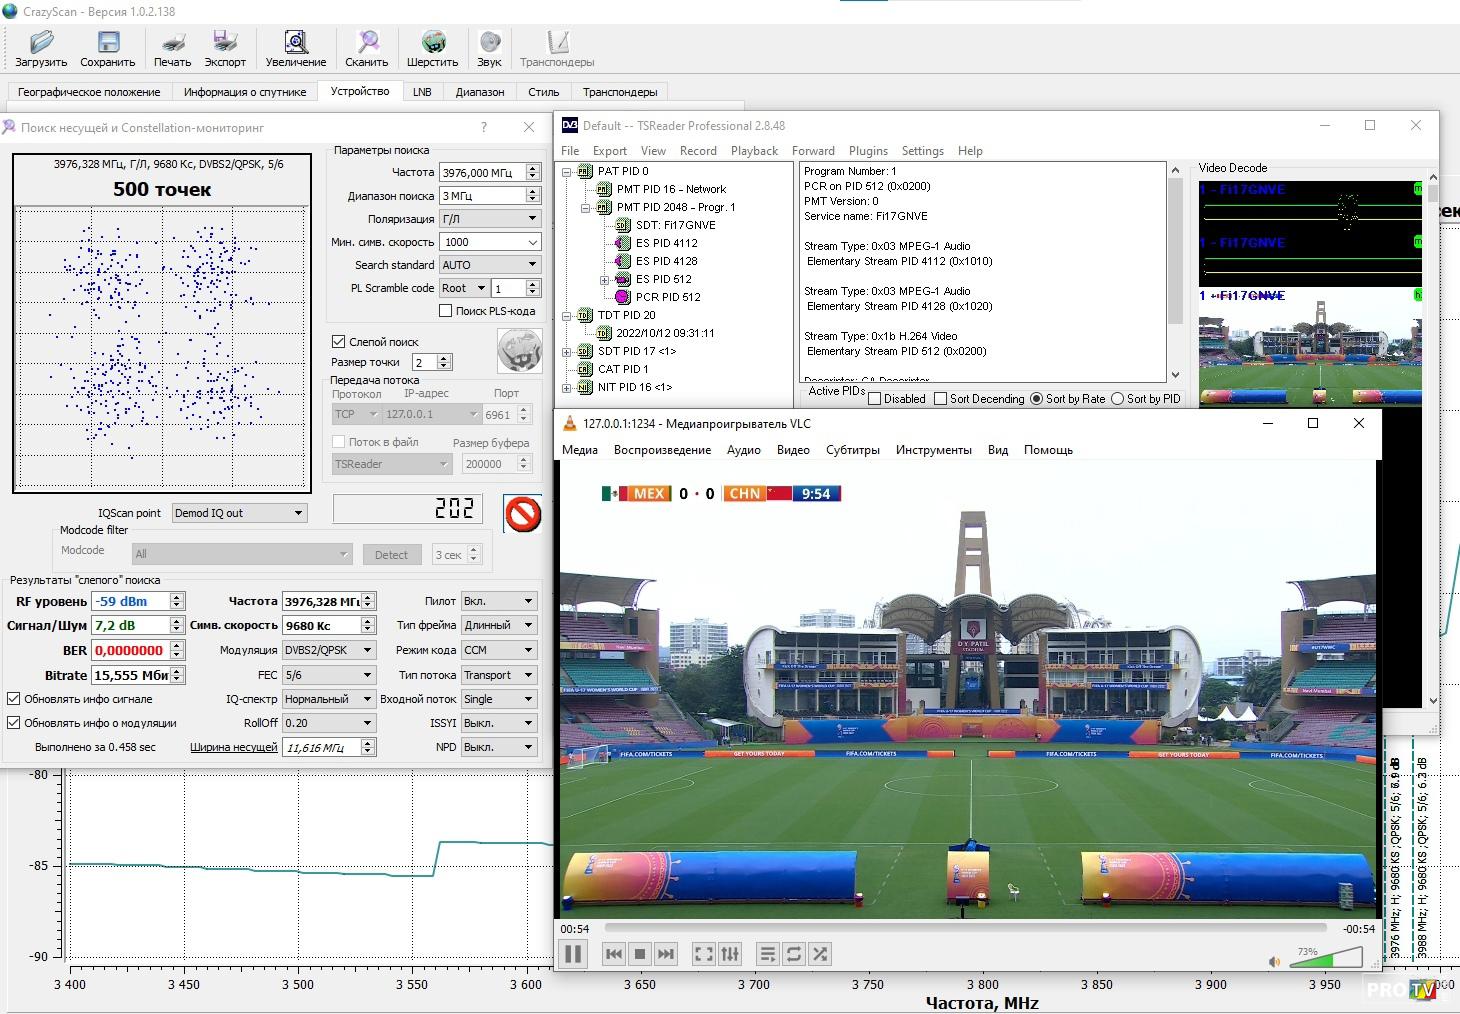Image resolution: width=1460 pixels, height=1014 pixels.
Task: Switch to the LNB tab
Action: click(422, 92)
